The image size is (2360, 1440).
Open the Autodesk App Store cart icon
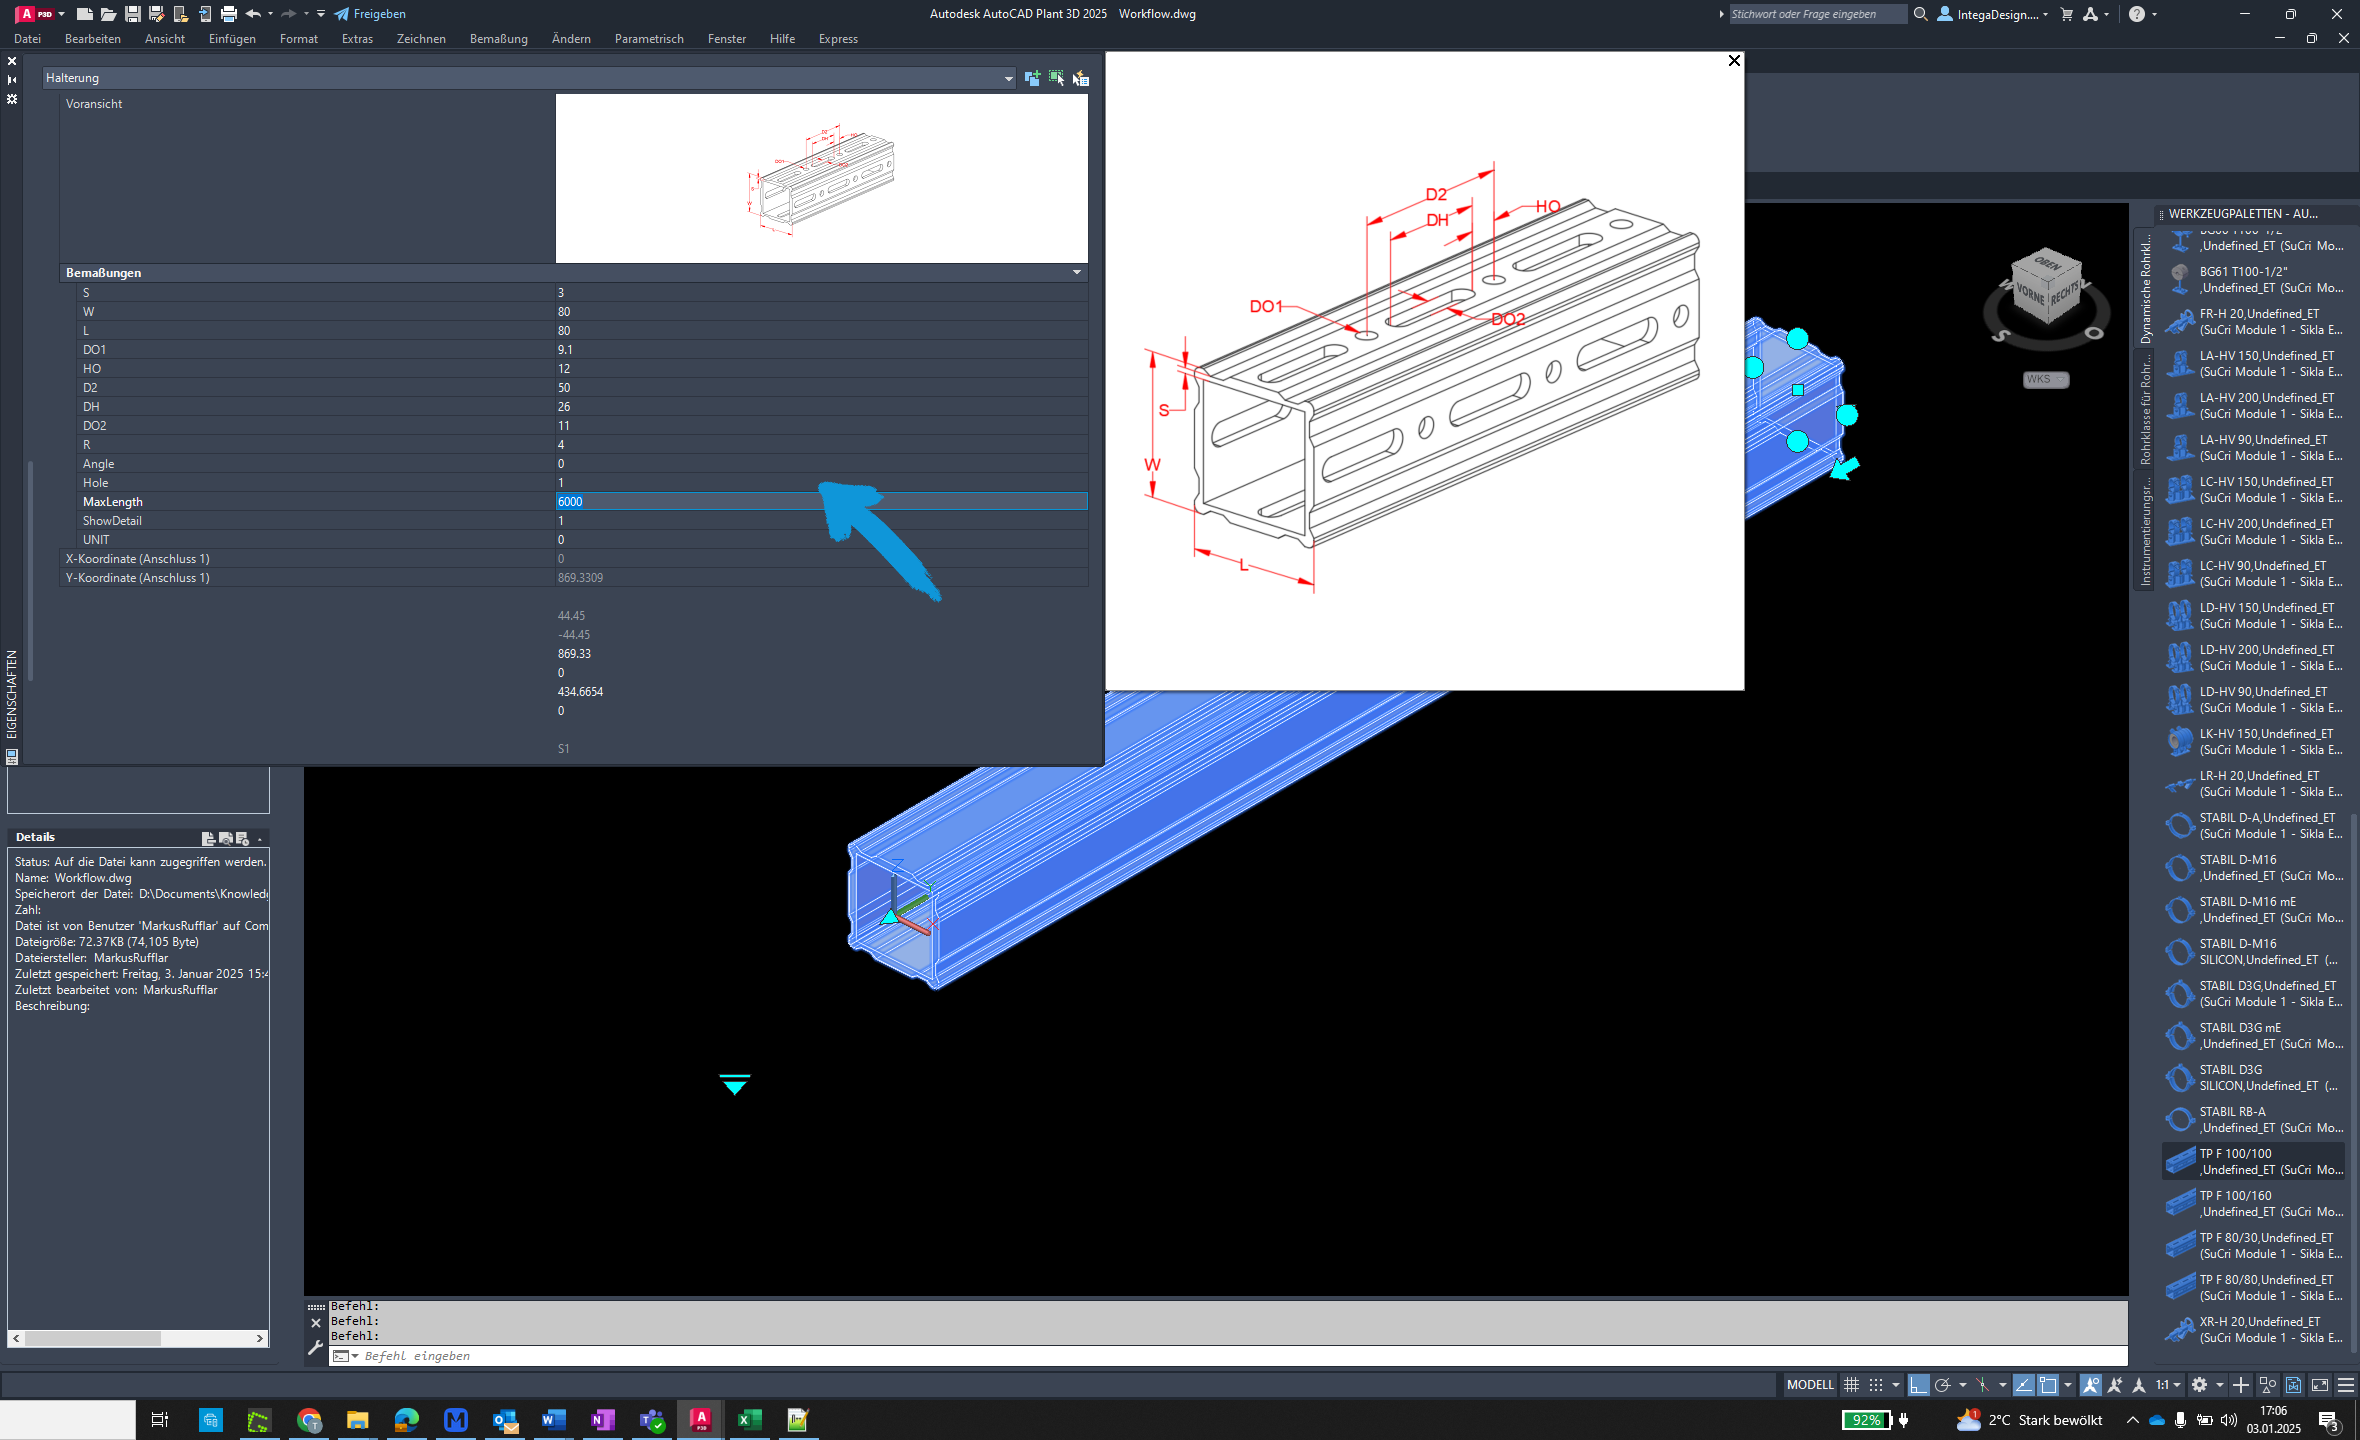tap(2067, 14)
